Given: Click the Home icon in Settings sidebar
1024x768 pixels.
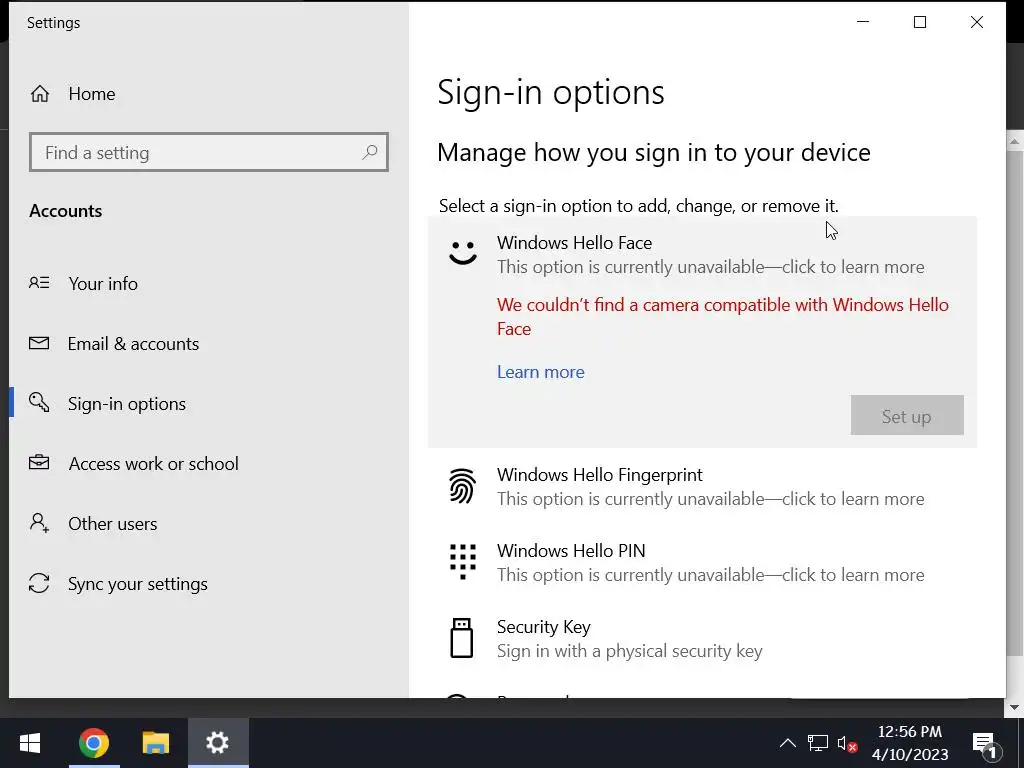Looking at the screenshot, I should [40, 94].
